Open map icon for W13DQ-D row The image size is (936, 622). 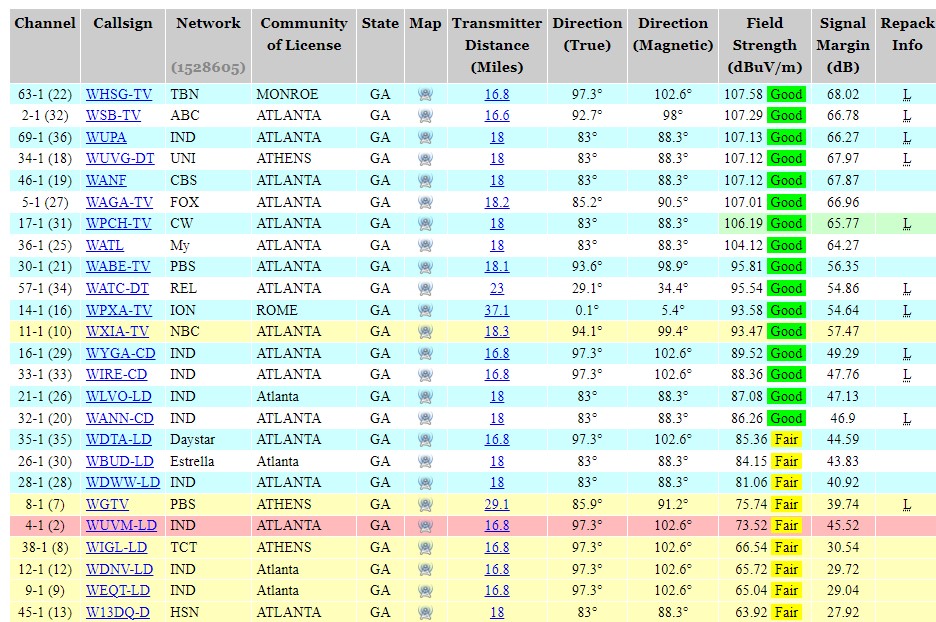tap(425, 612)
